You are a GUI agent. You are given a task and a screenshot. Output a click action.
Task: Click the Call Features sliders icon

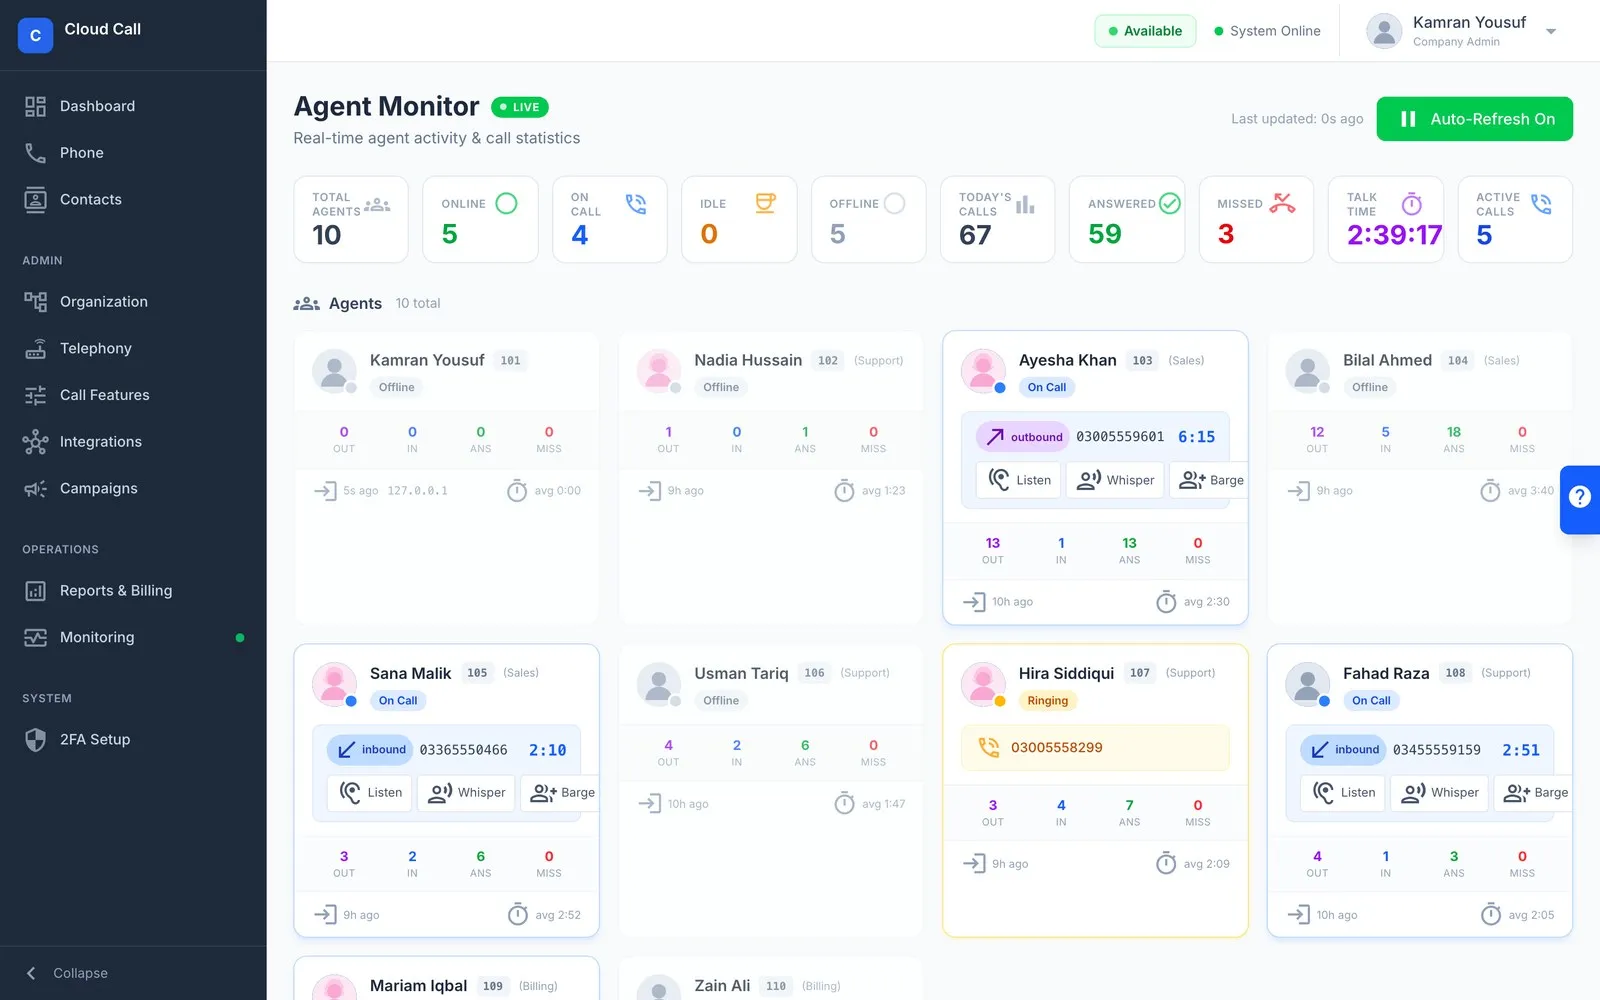[x=36, y=395]
